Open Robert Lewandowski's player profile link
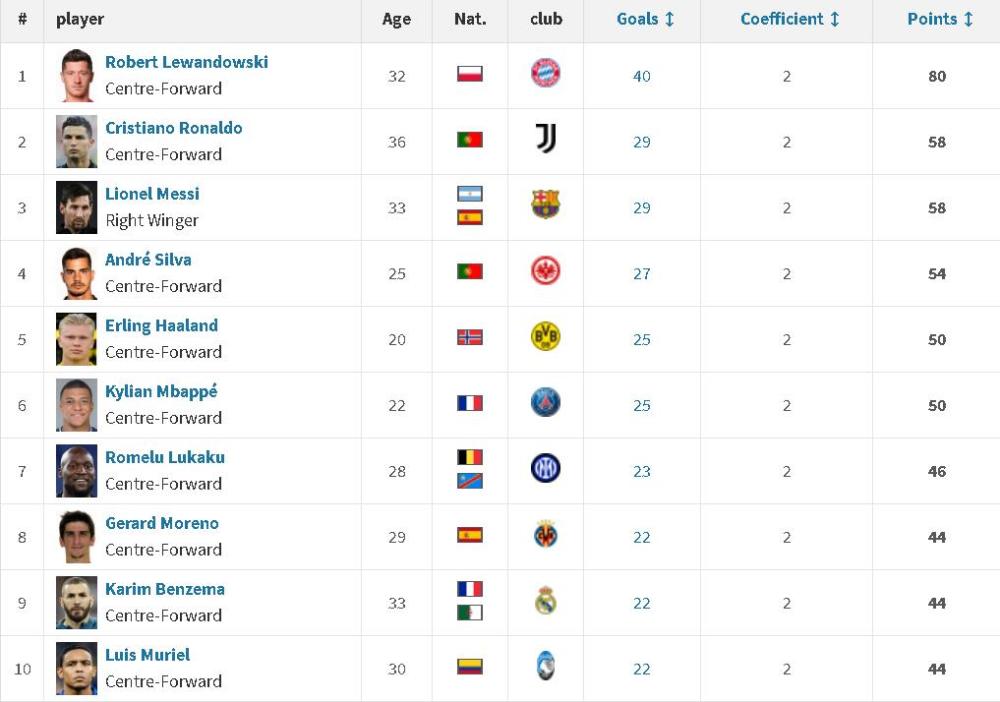 click(186, 62)
